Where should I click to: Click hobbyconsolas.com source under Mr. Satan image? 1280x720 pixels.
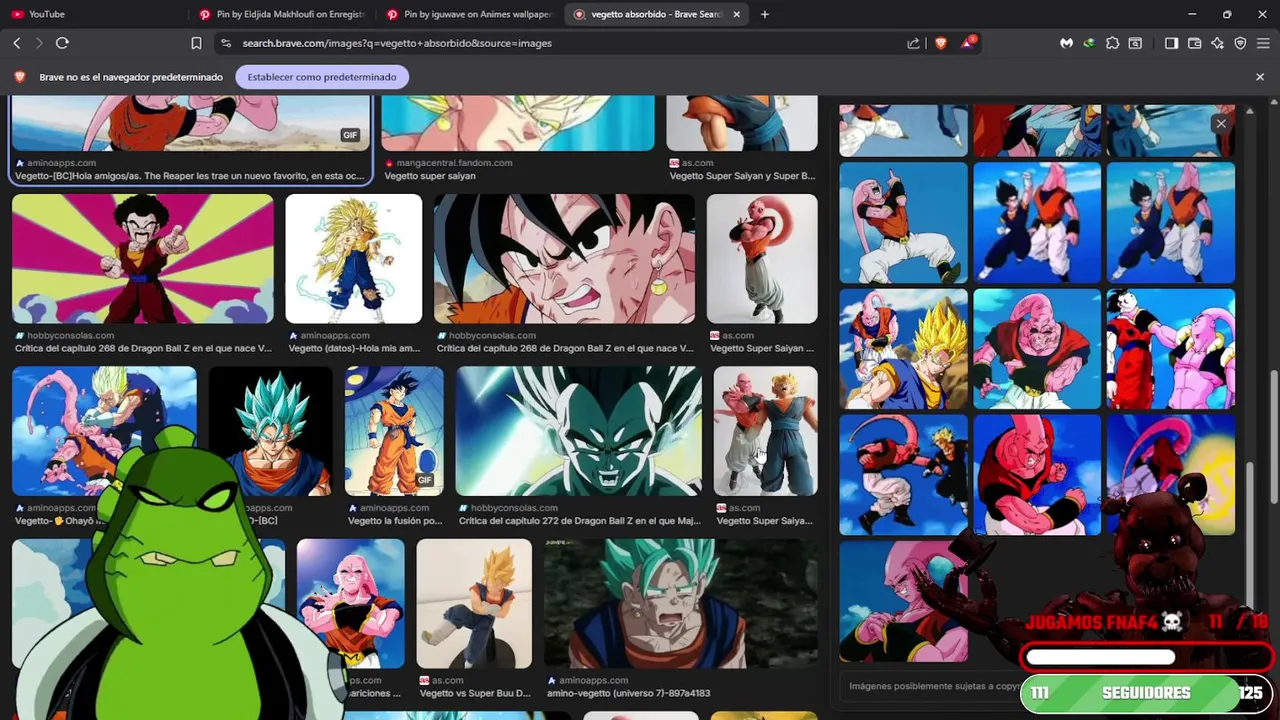point(70,336)
